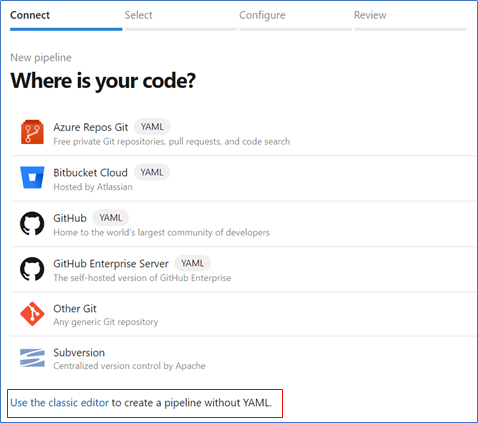This screenshot has height=423, width=478.
Task: Select the Subversion source title
Action: point(79,353)
